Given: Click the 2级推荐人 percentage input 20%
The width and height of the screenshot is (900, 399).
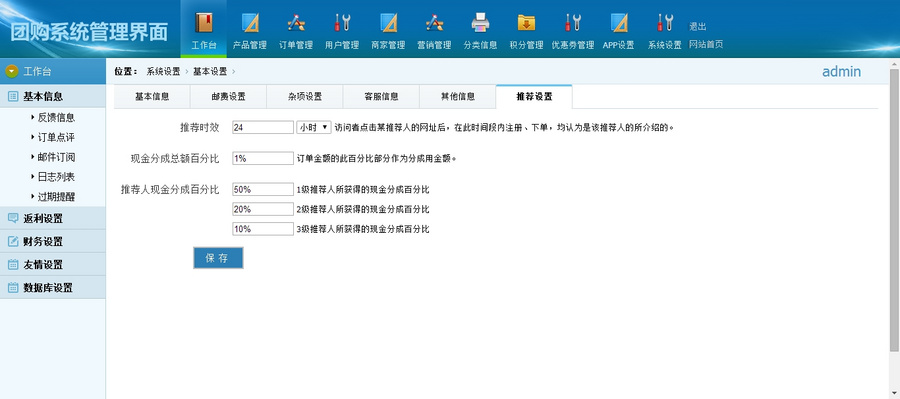Looking at the screenshot, I should [x=263, y=209].
